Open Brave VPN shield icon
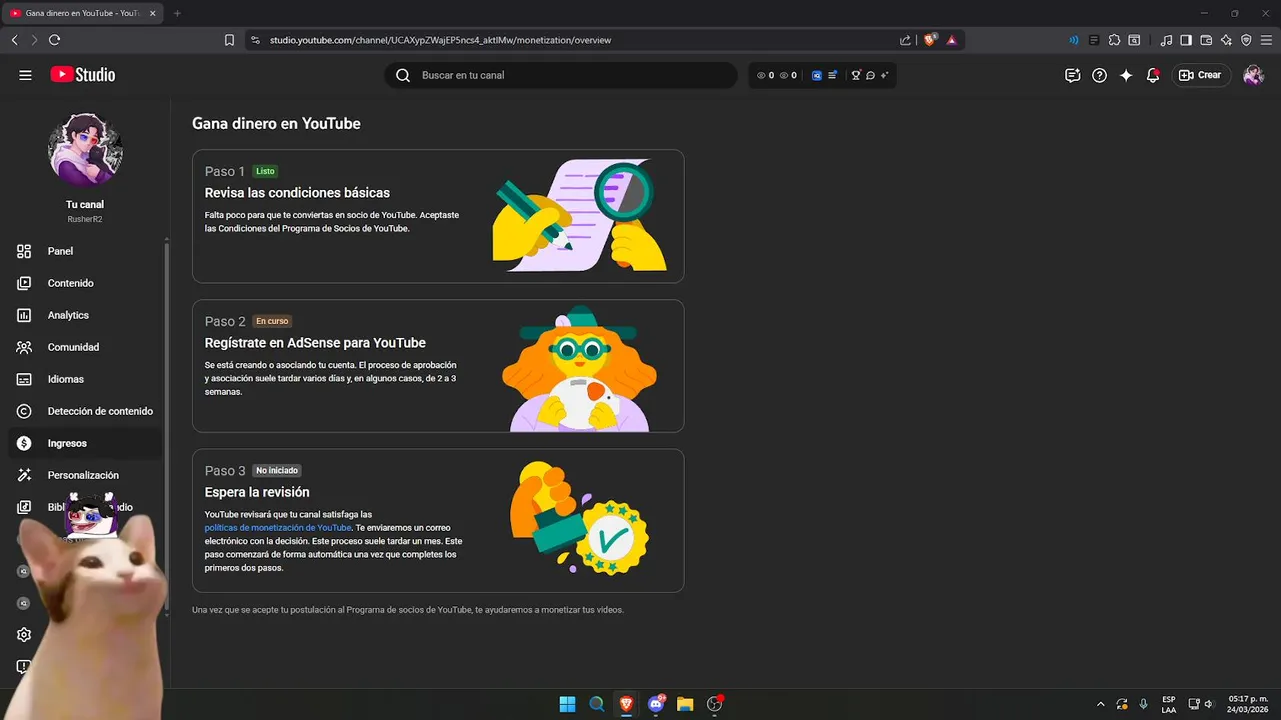This screenshot has width=1281, height=720. [1246, 40]
